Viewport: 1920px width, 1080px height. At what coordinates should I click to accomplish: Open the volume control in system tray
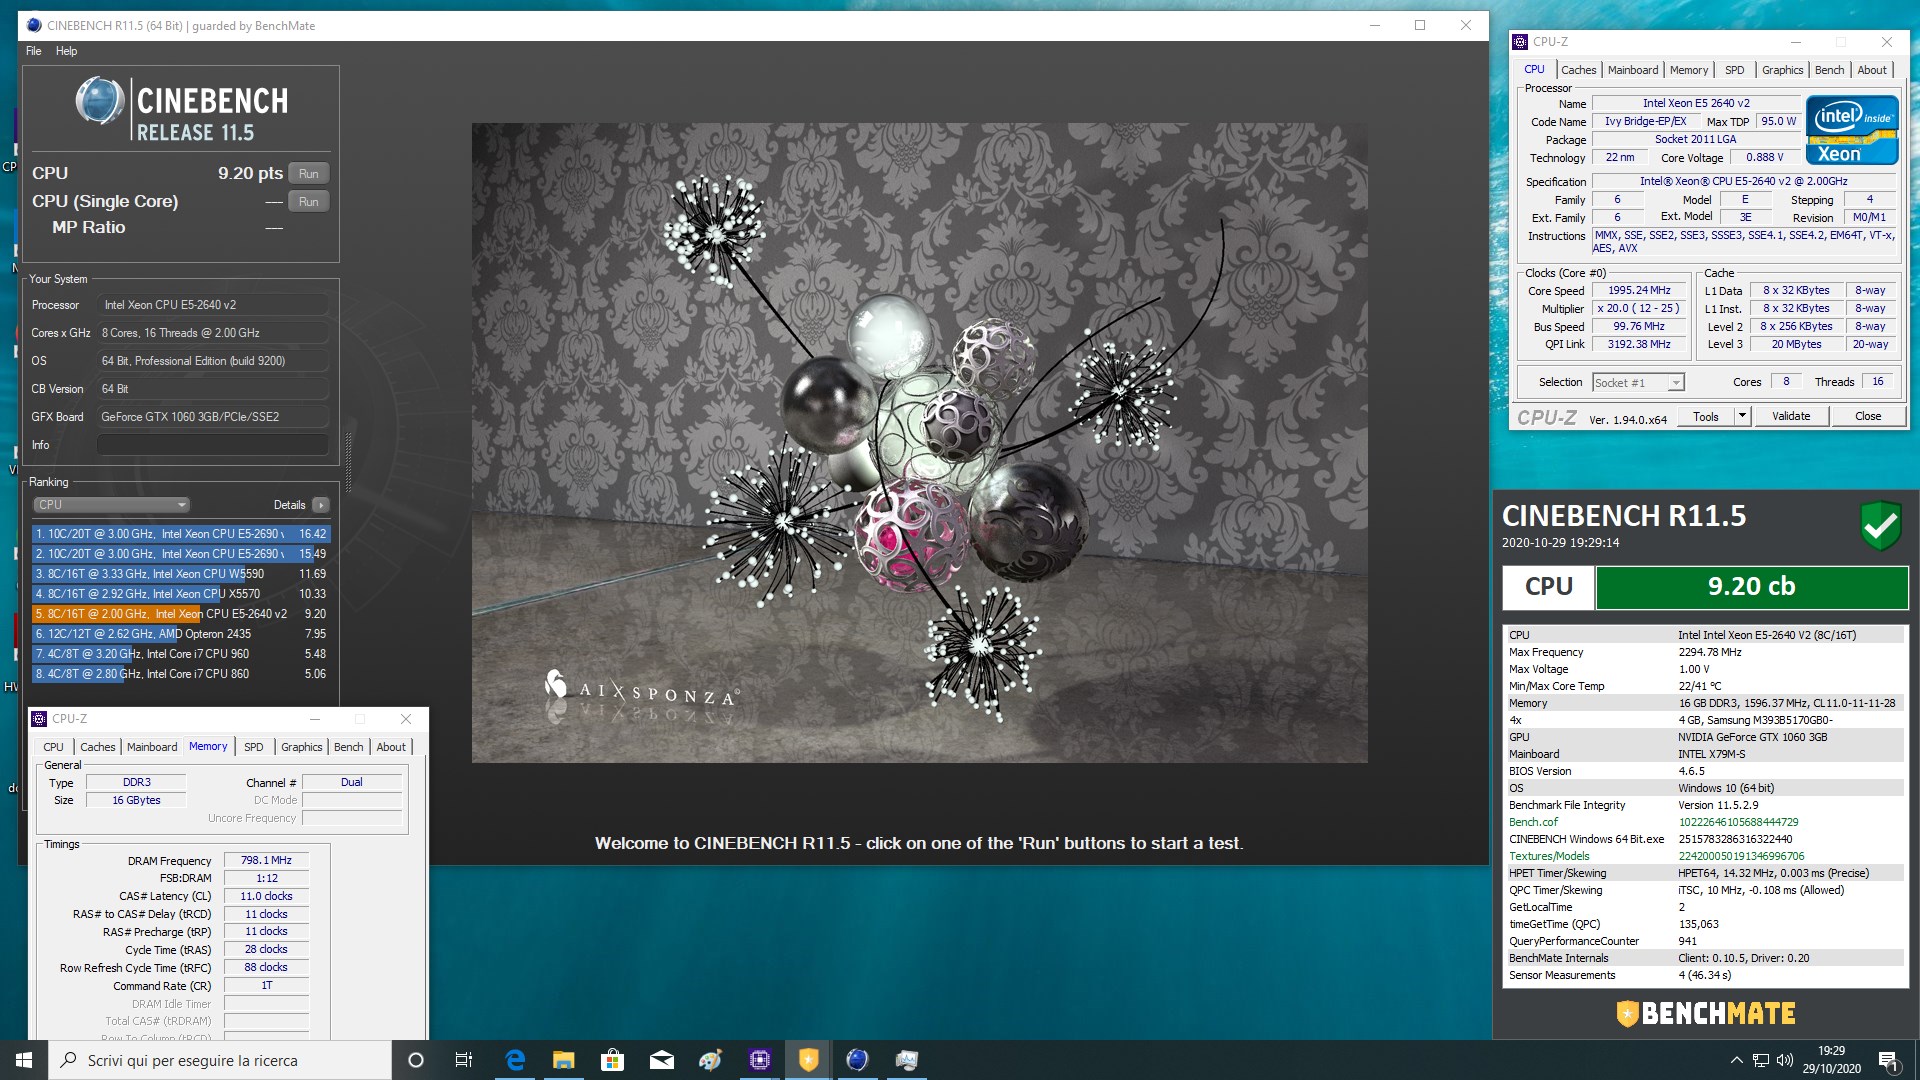pos(1785,1060)
